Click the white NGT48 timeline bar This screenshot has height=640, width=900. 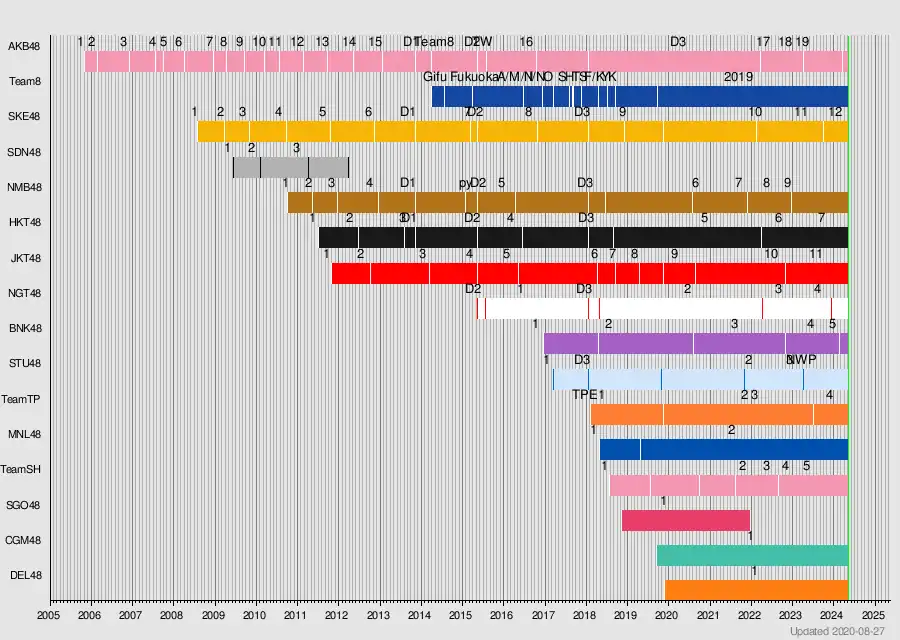point(662,308)
